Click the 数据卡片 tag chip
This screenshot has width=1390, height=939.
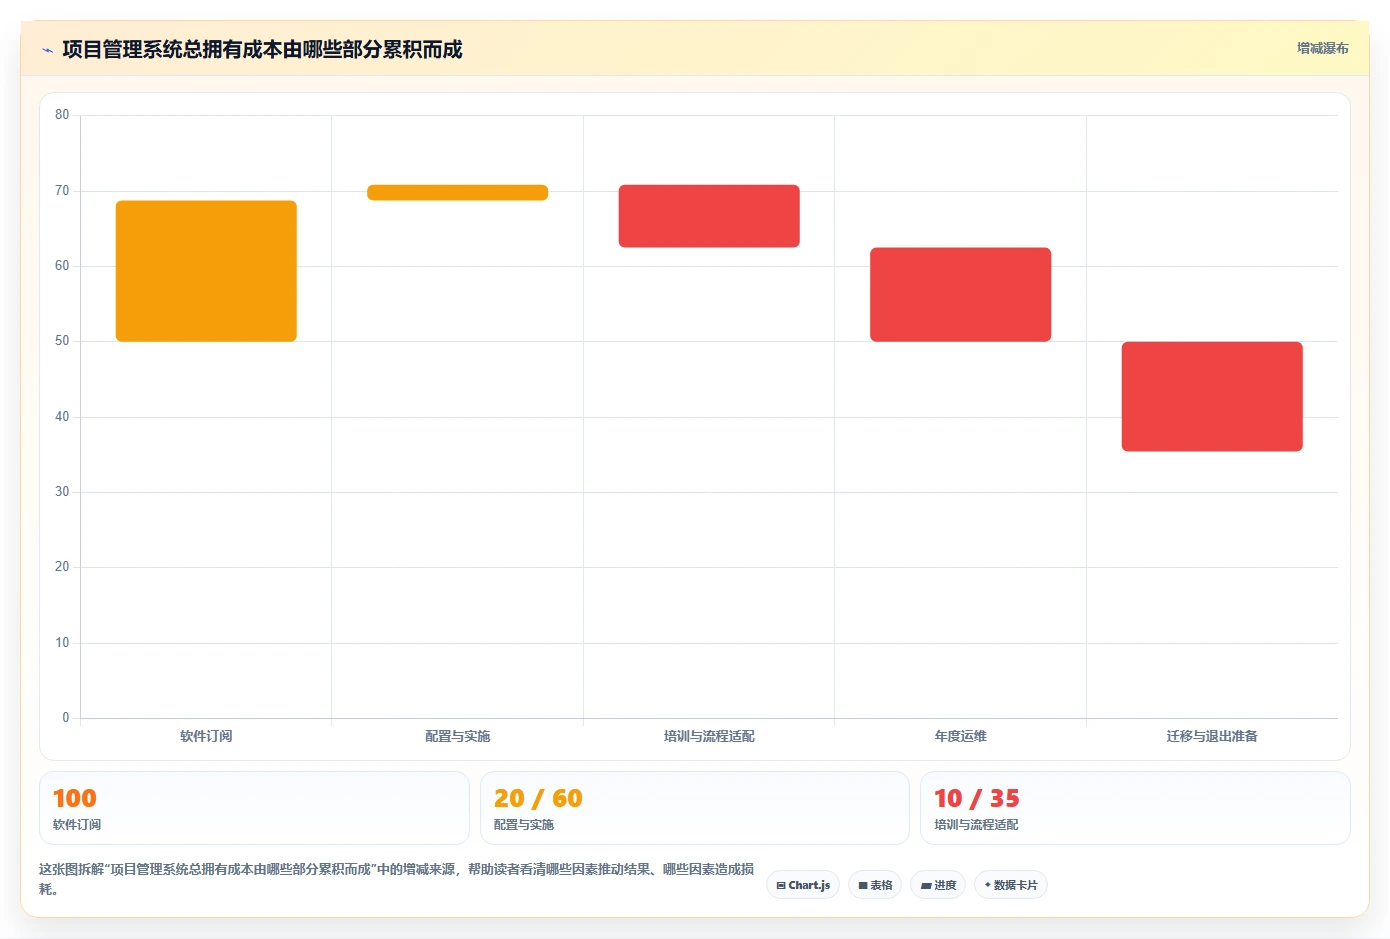pos(1011,885)
